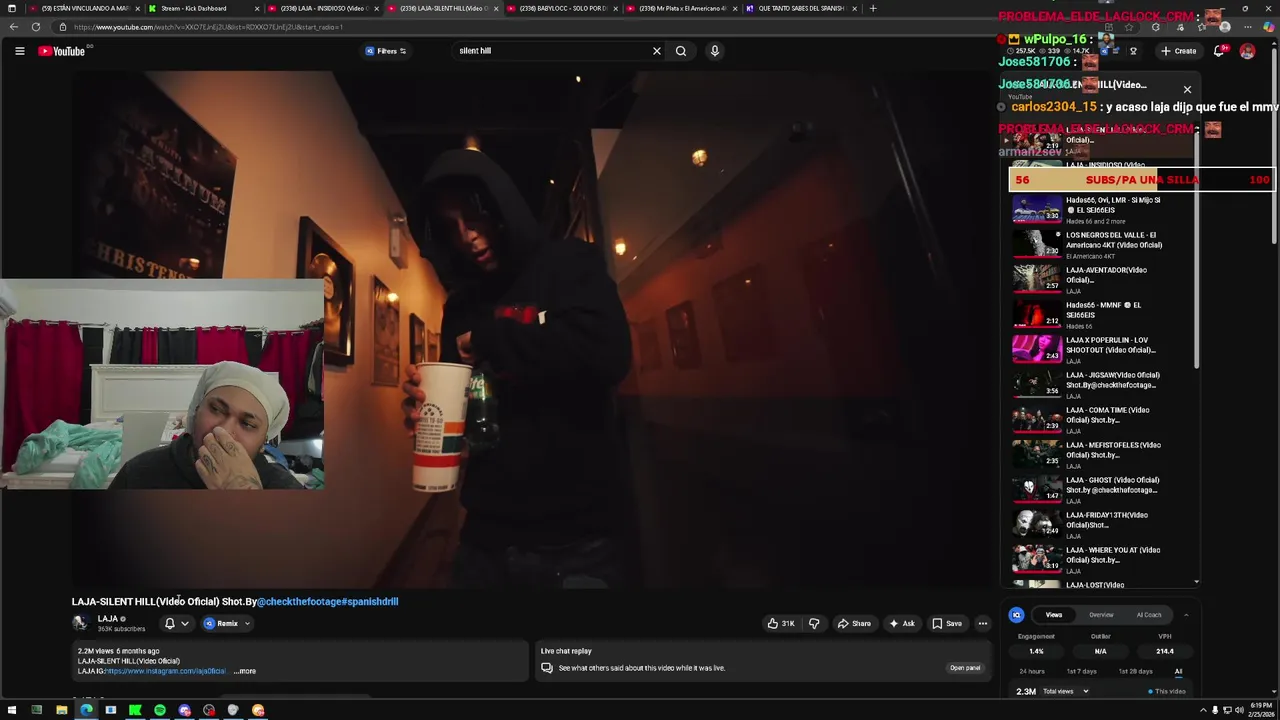Open a new browser tab
1280x720 pixels.
pos(873,8)
